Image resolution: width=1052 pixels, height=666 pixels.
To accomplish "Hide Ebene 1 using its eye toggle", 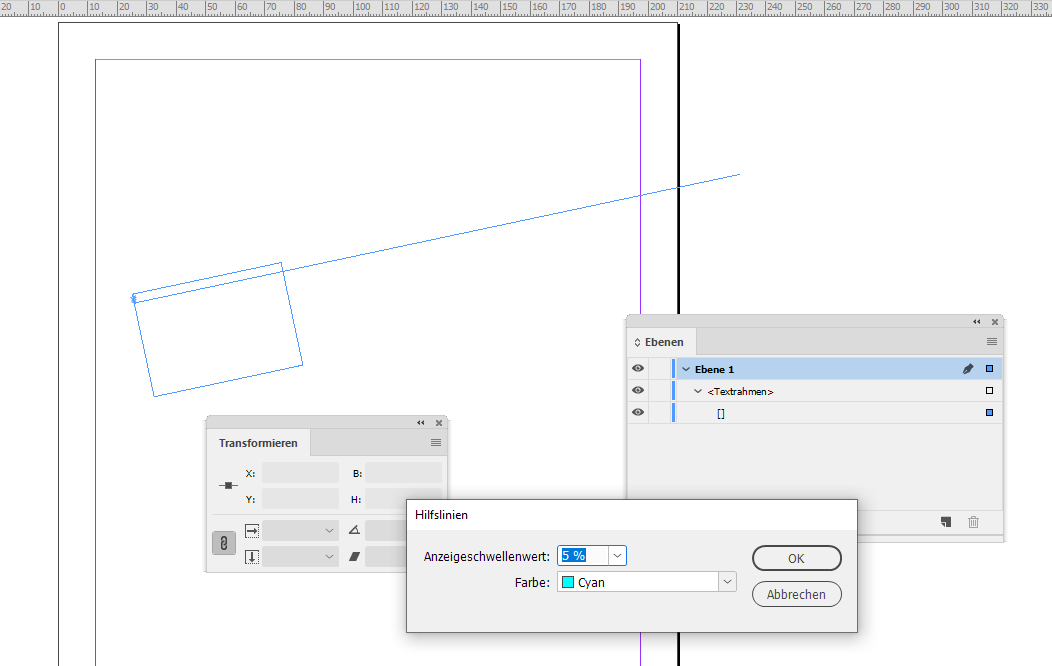I will coord(637,368).
